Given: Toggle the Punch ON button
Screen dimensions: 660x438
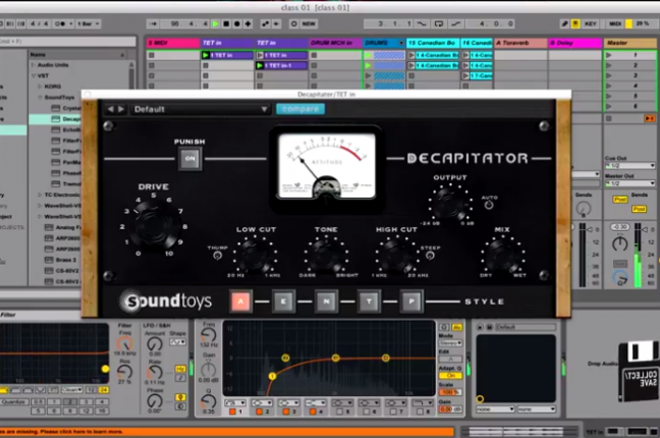Looking at the screenshot, I should tap(188, 158).
